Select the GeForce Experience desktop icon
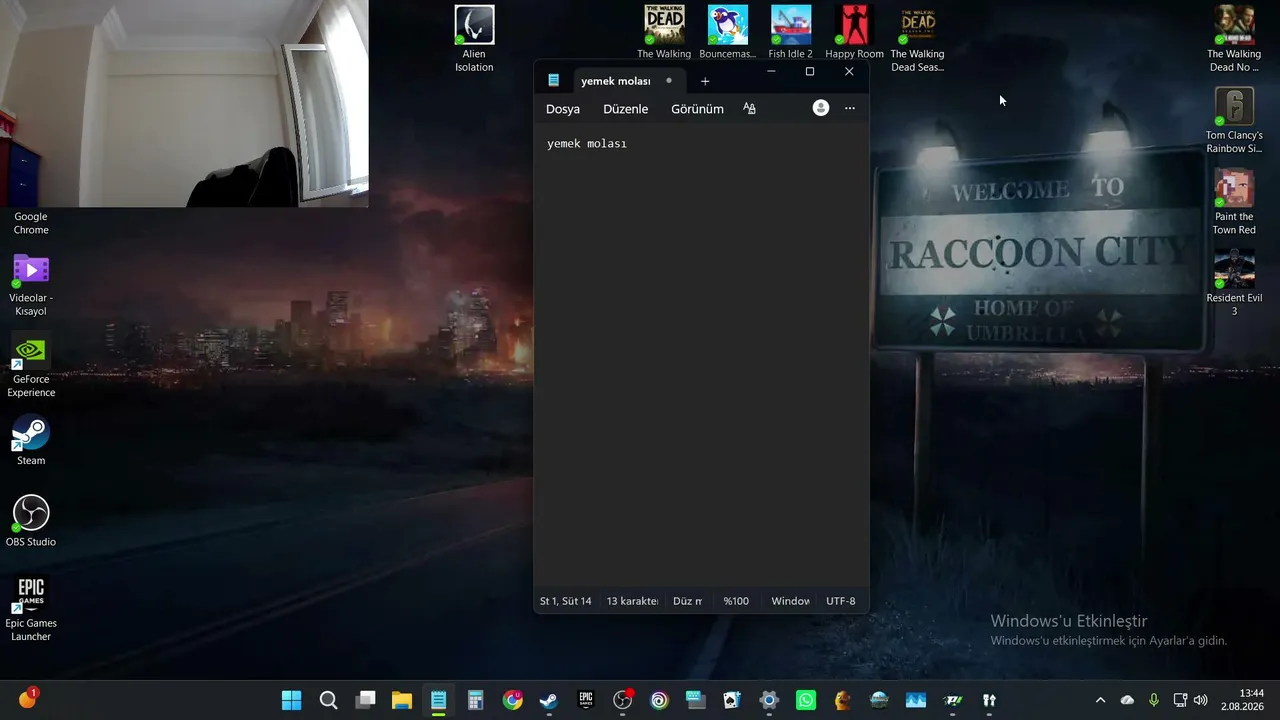This screenshot has width=1280, height=720. pos(31,365)
